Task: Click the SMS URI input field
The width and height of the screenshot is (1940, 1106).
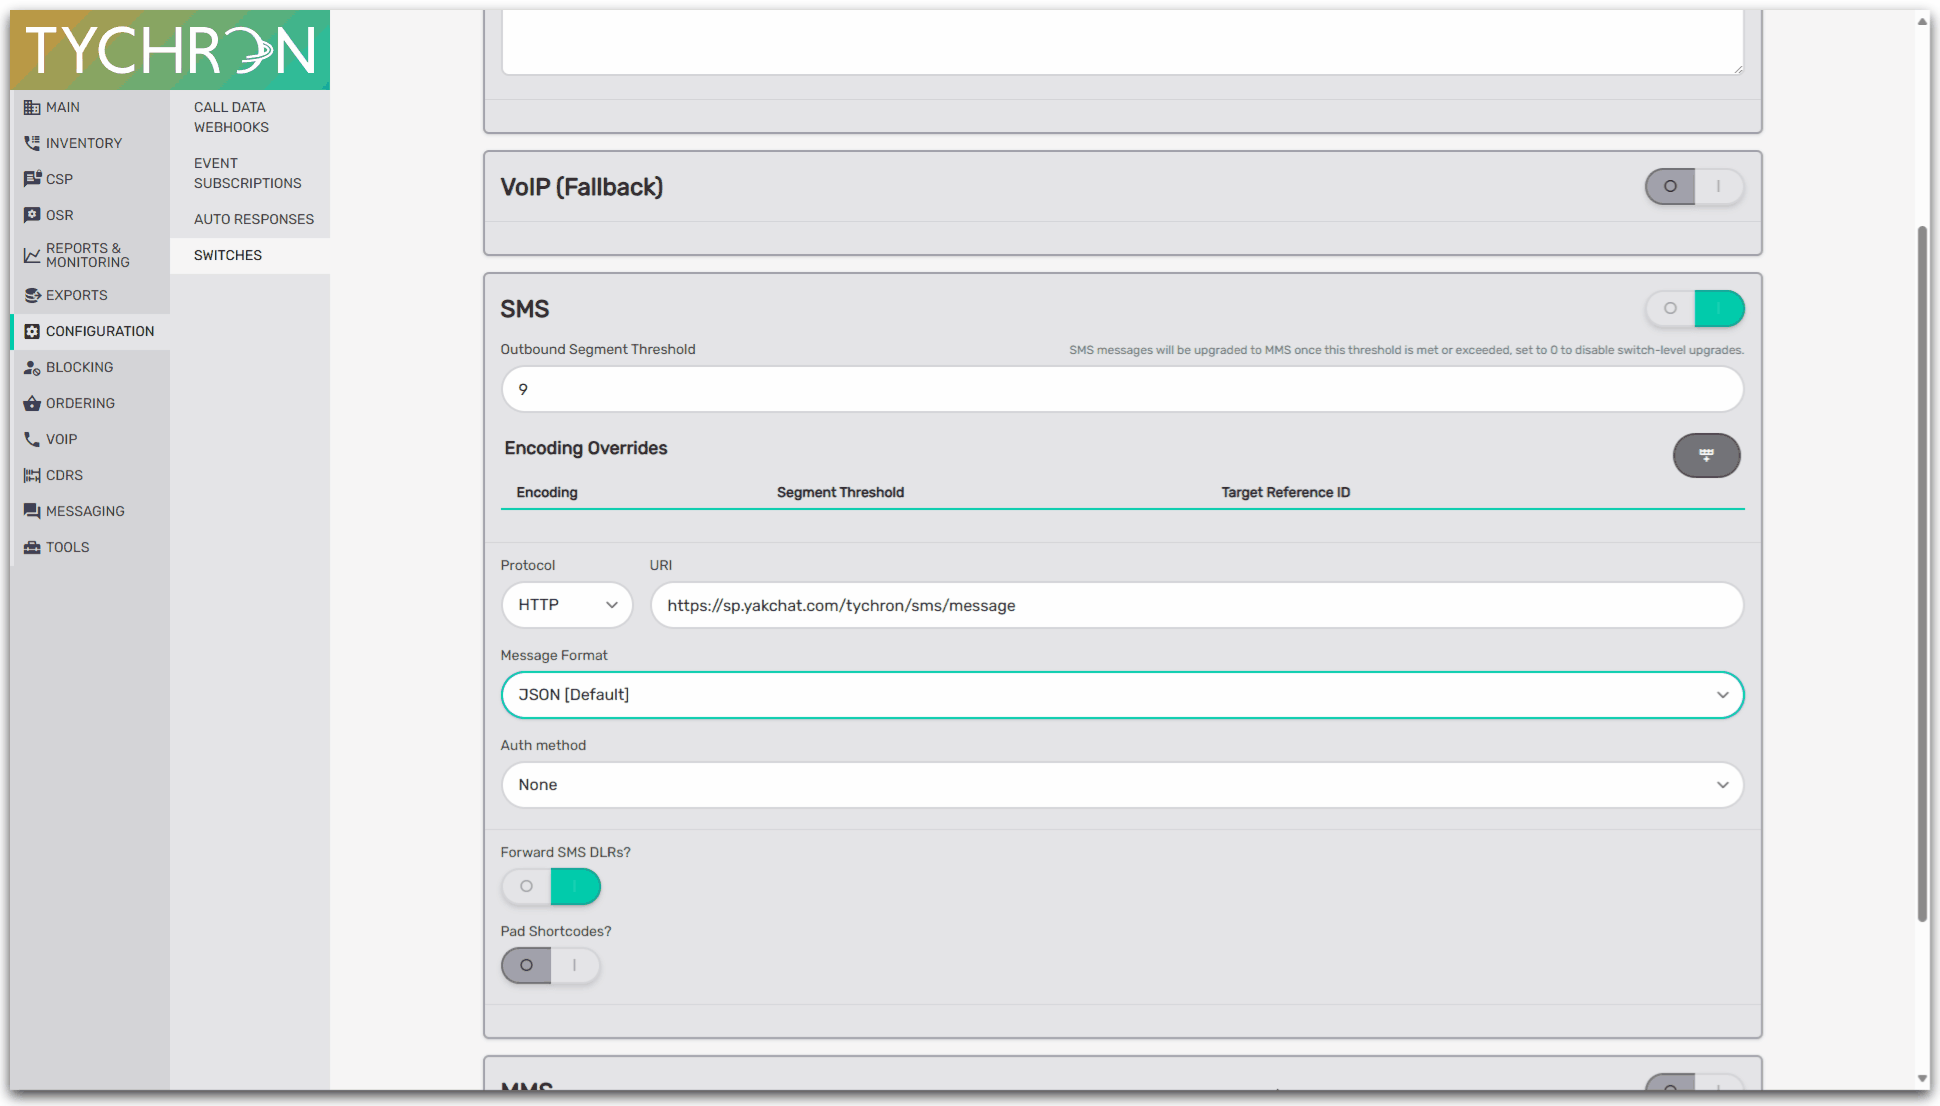Action: pos(1197,605)
